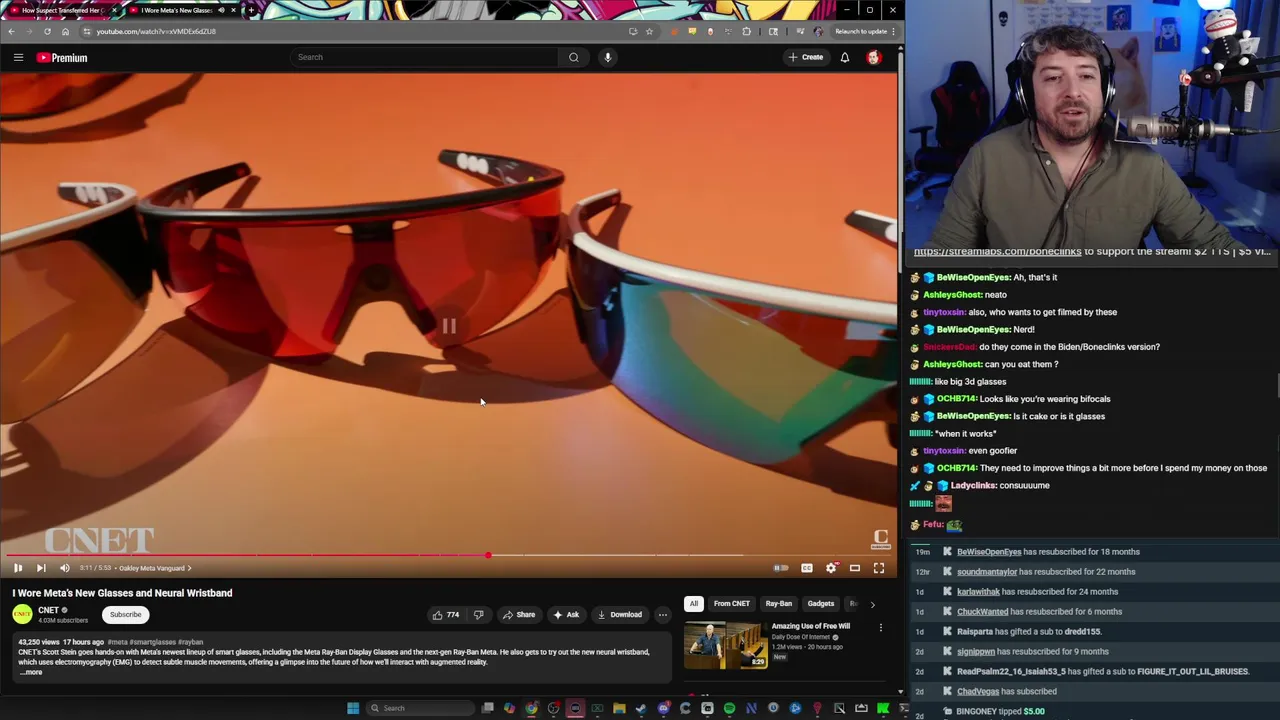The width and height of the screenshot is (1280, 720).
Task: Bookmark this page with the star
Action: 649,31
